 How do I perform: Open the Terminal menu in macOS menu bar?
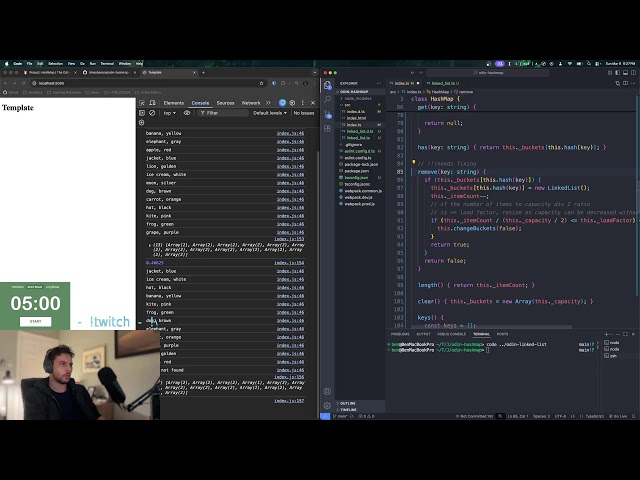point(107,64)
